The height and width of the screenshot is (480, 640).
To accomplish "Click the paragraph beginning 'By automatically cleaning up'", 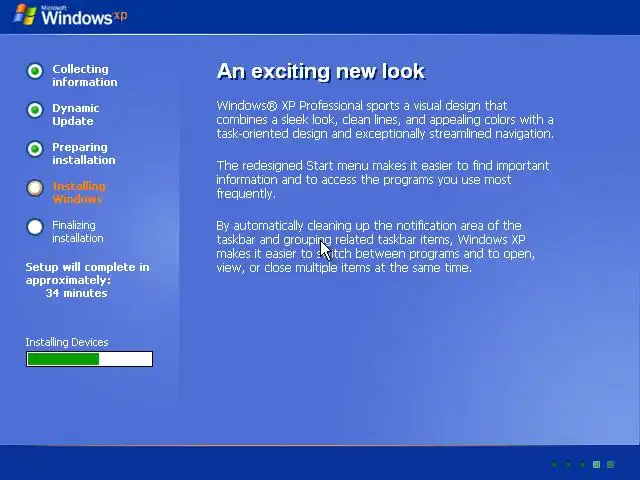I will pyautogui.click(x=376, y=247).
